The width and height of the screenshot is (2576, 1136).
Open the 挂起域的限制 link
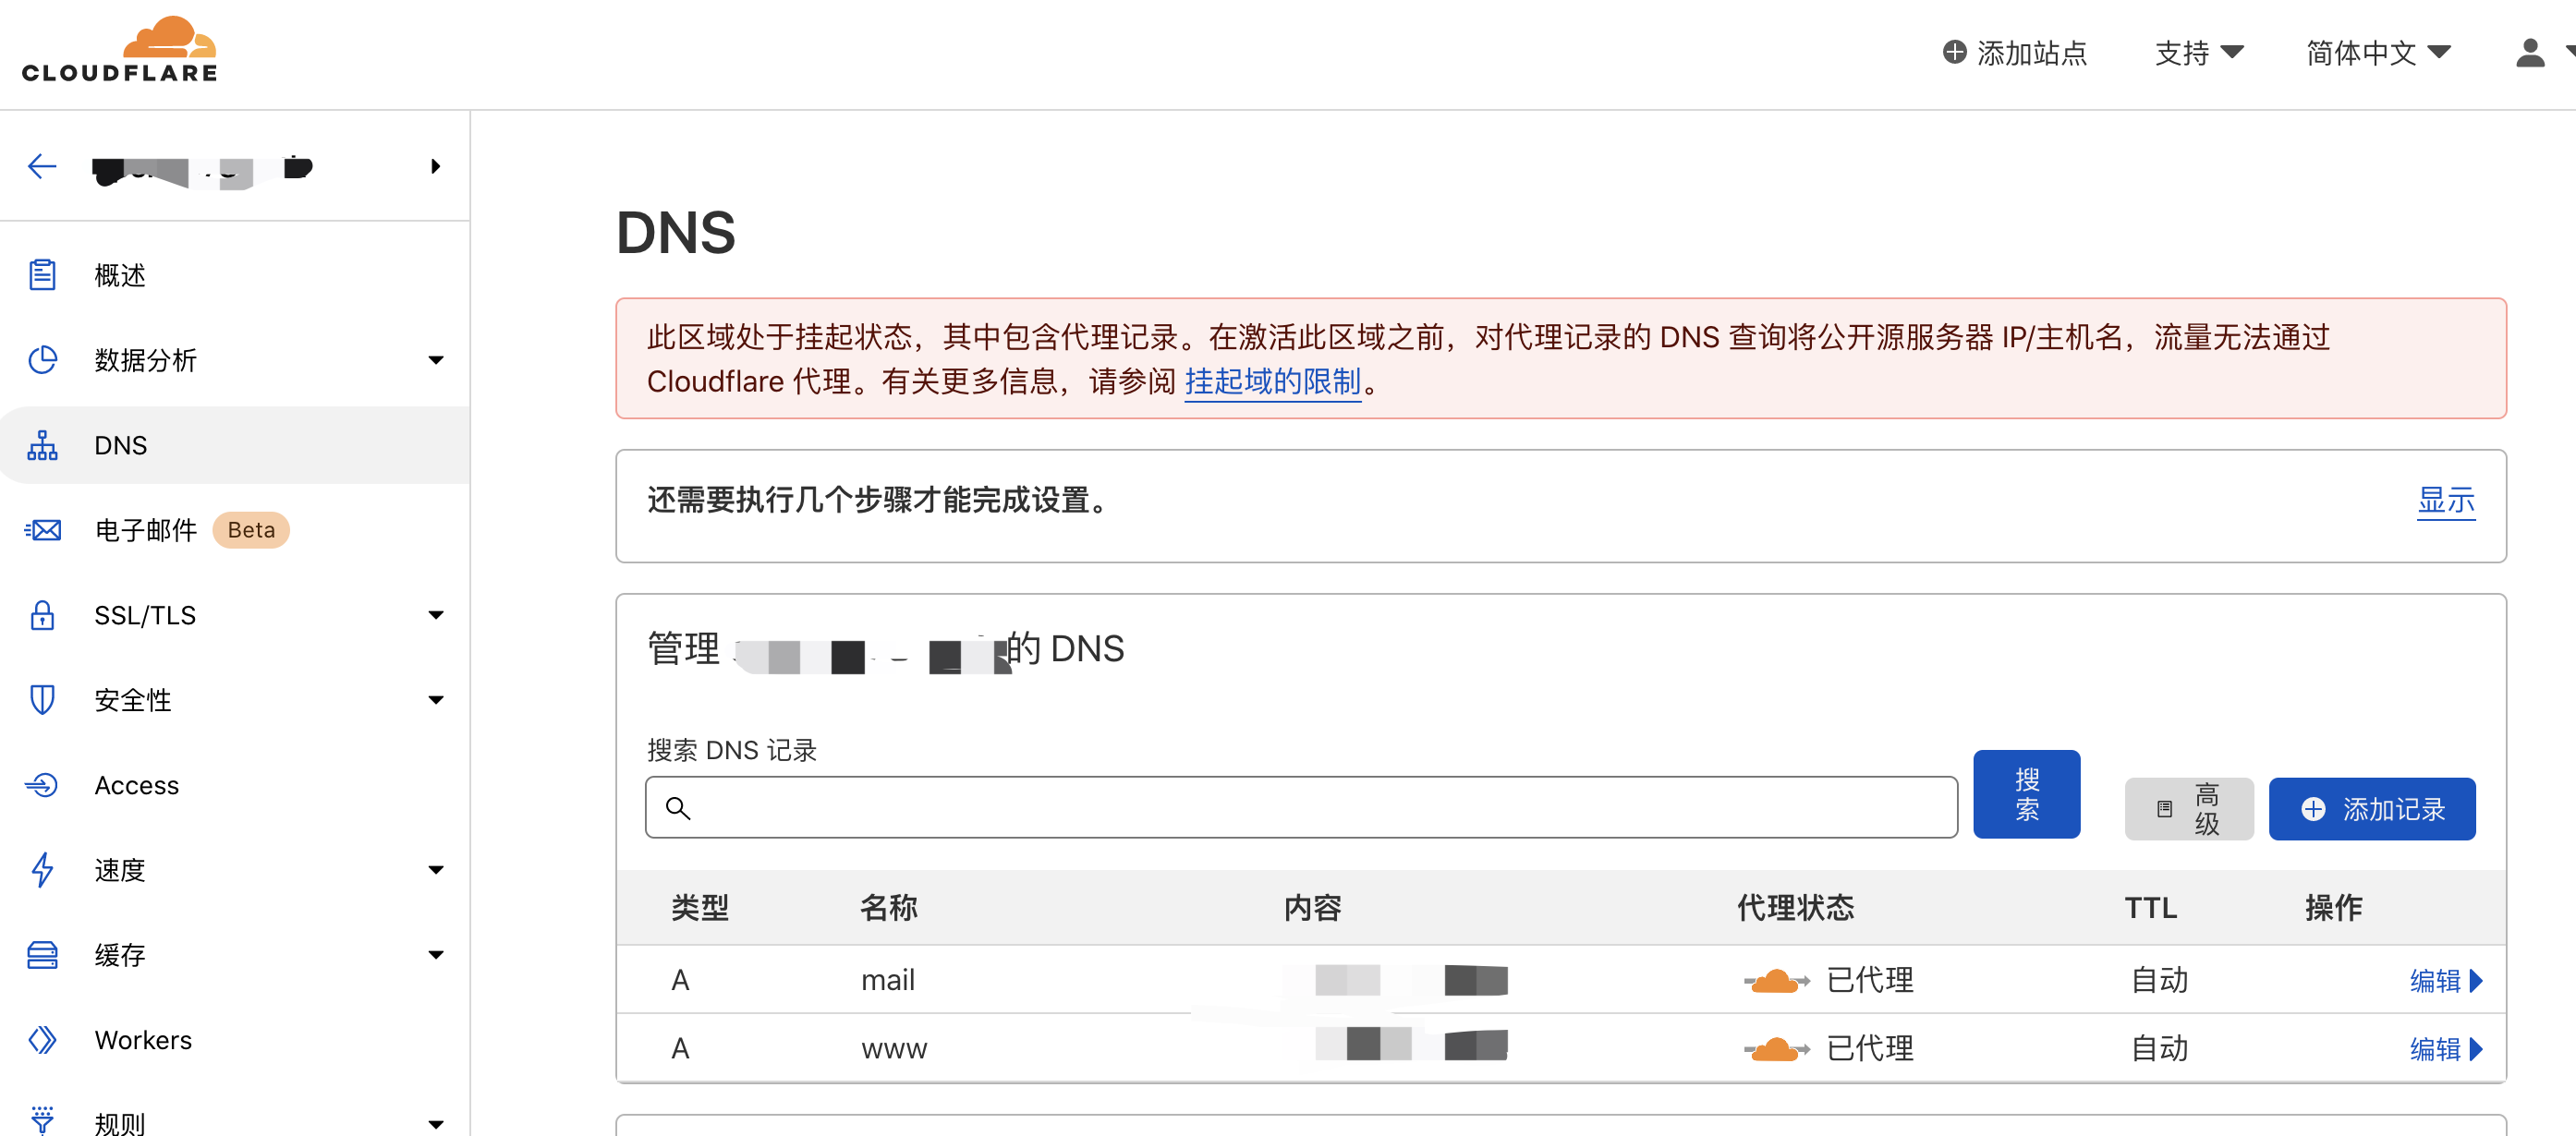pos(1272,382)
